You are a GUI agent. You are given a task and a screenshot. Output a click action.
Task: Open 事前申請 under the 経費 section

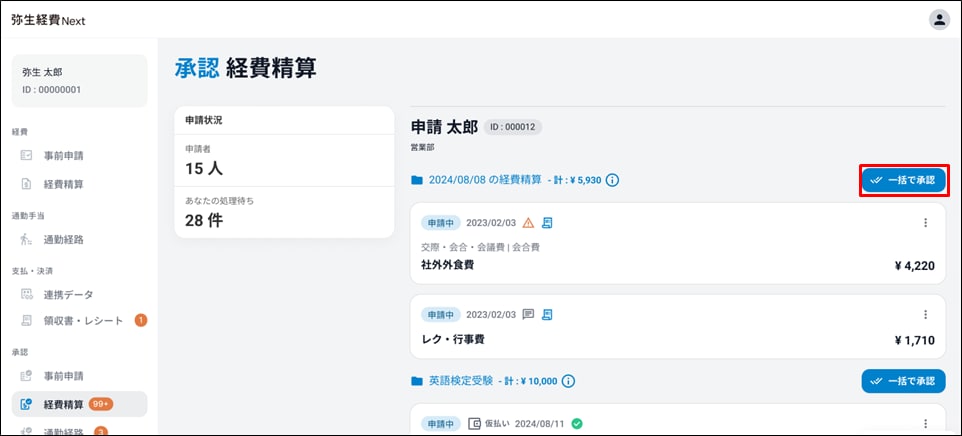[x=63, y=156]
